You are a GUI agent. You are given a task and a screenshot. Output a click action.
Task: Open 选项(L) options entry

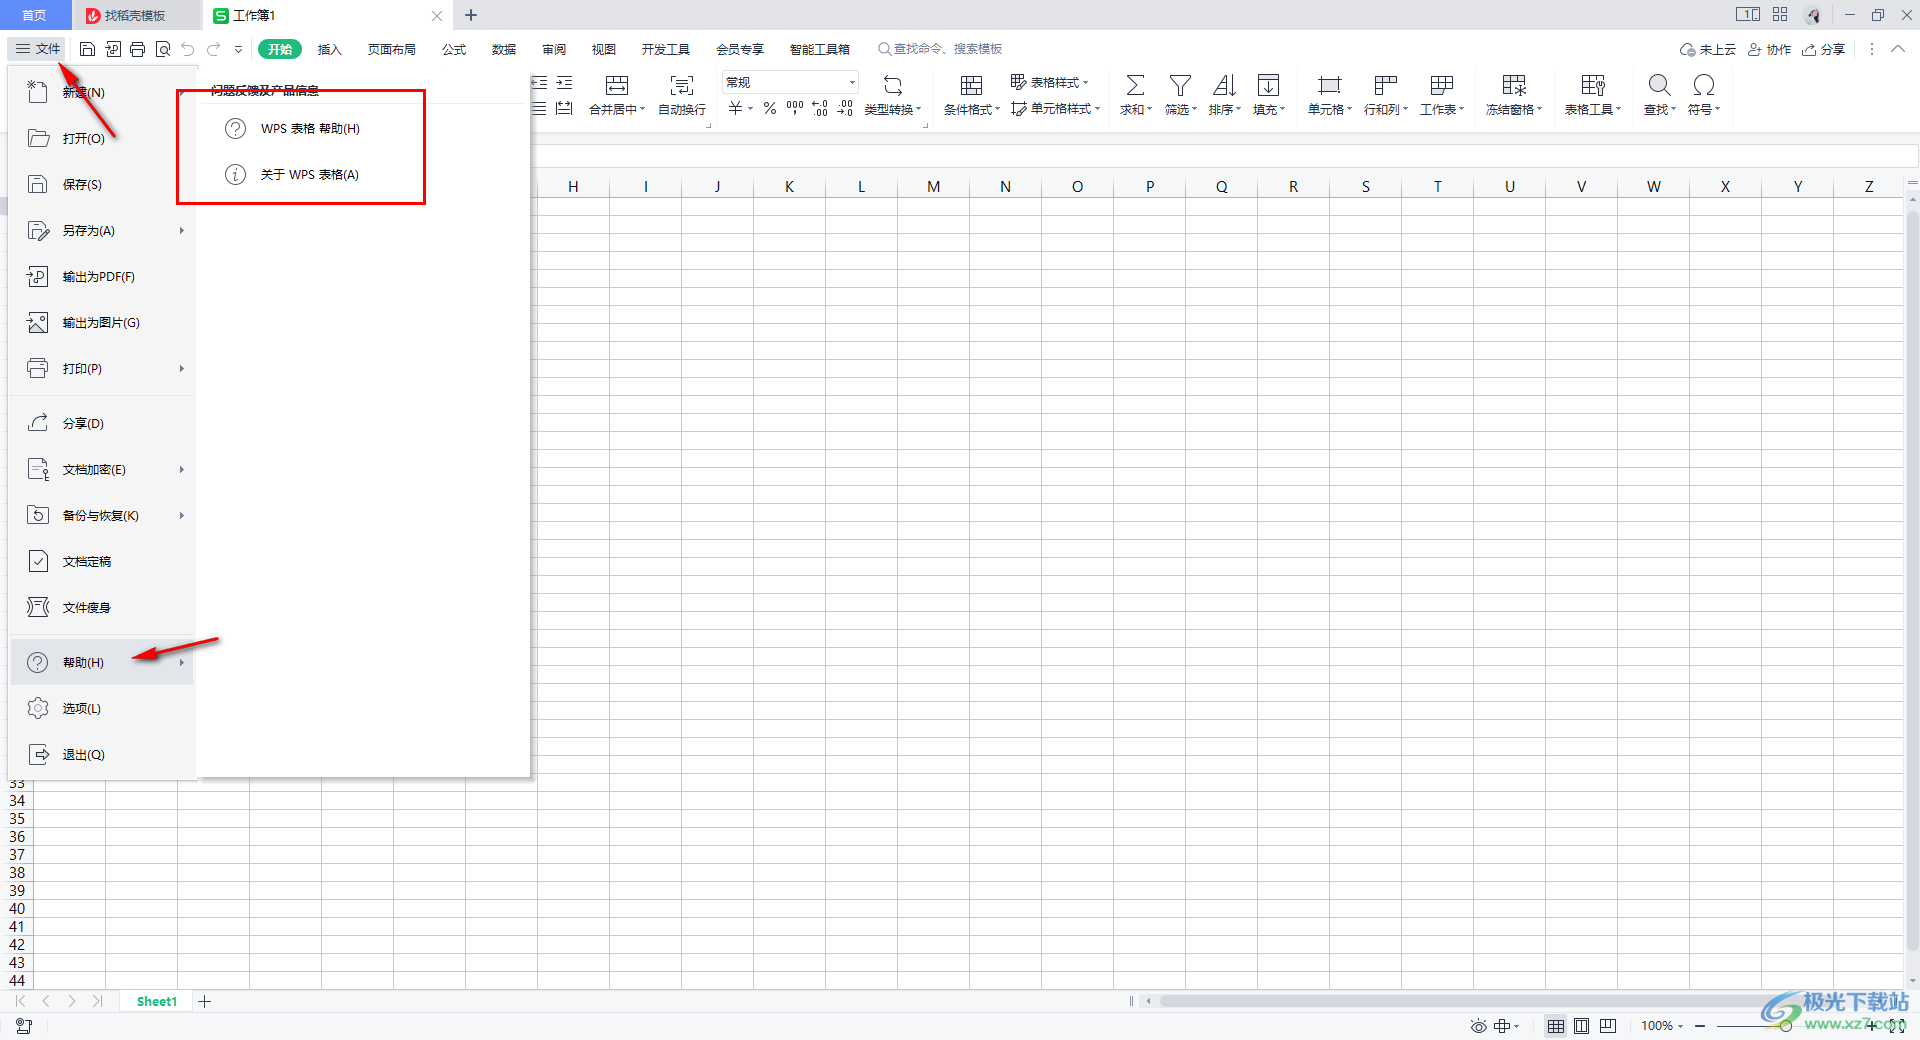101,708
